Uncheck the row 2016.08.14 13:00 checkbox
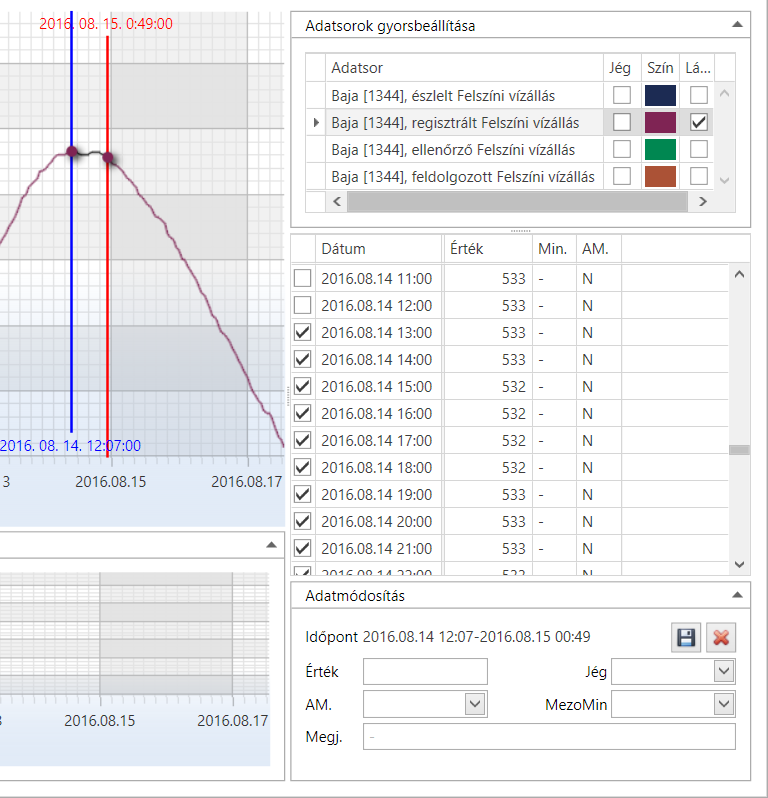This screenshot has height=798, width=768. coord(302,332)
